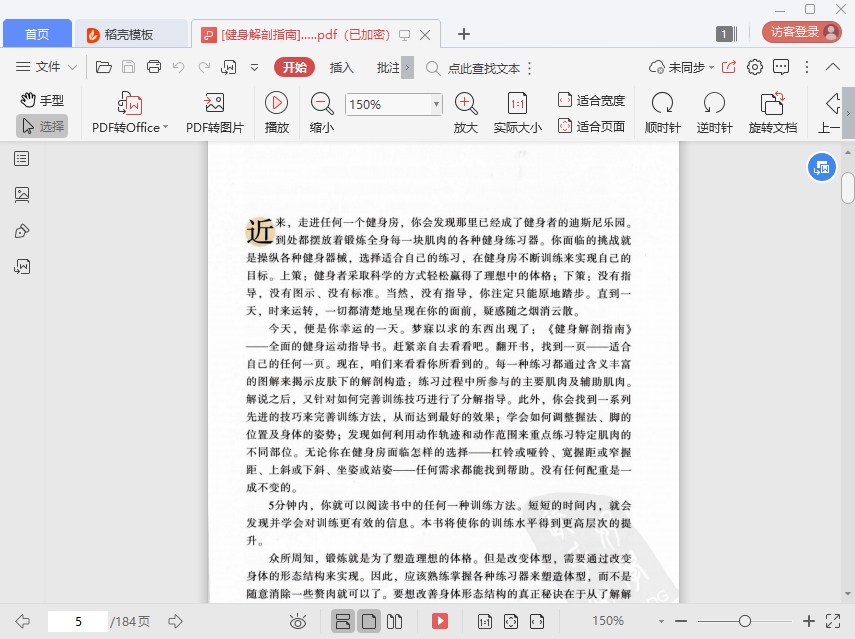This screenshot has height=639, width=855.
Task: Switch to 手型 hand tool mode
Action: coord(42,100)
